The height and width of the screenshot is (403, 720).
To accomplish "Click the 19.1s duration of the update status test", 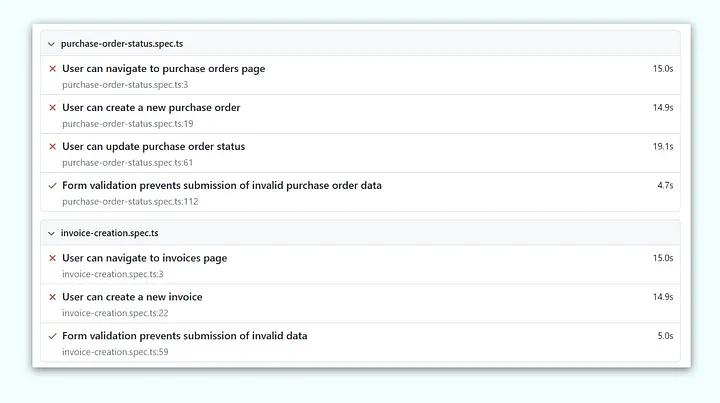I will point(662,147).
